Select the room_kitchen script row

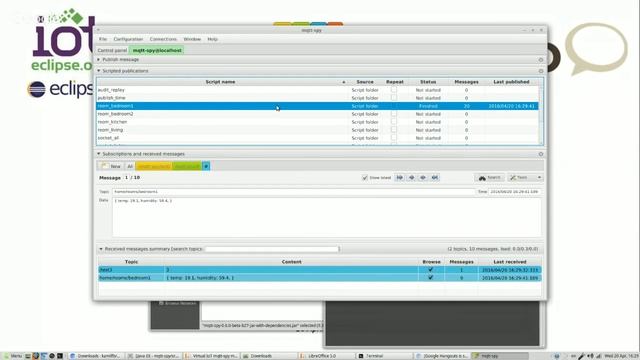(x=318, y=122)
